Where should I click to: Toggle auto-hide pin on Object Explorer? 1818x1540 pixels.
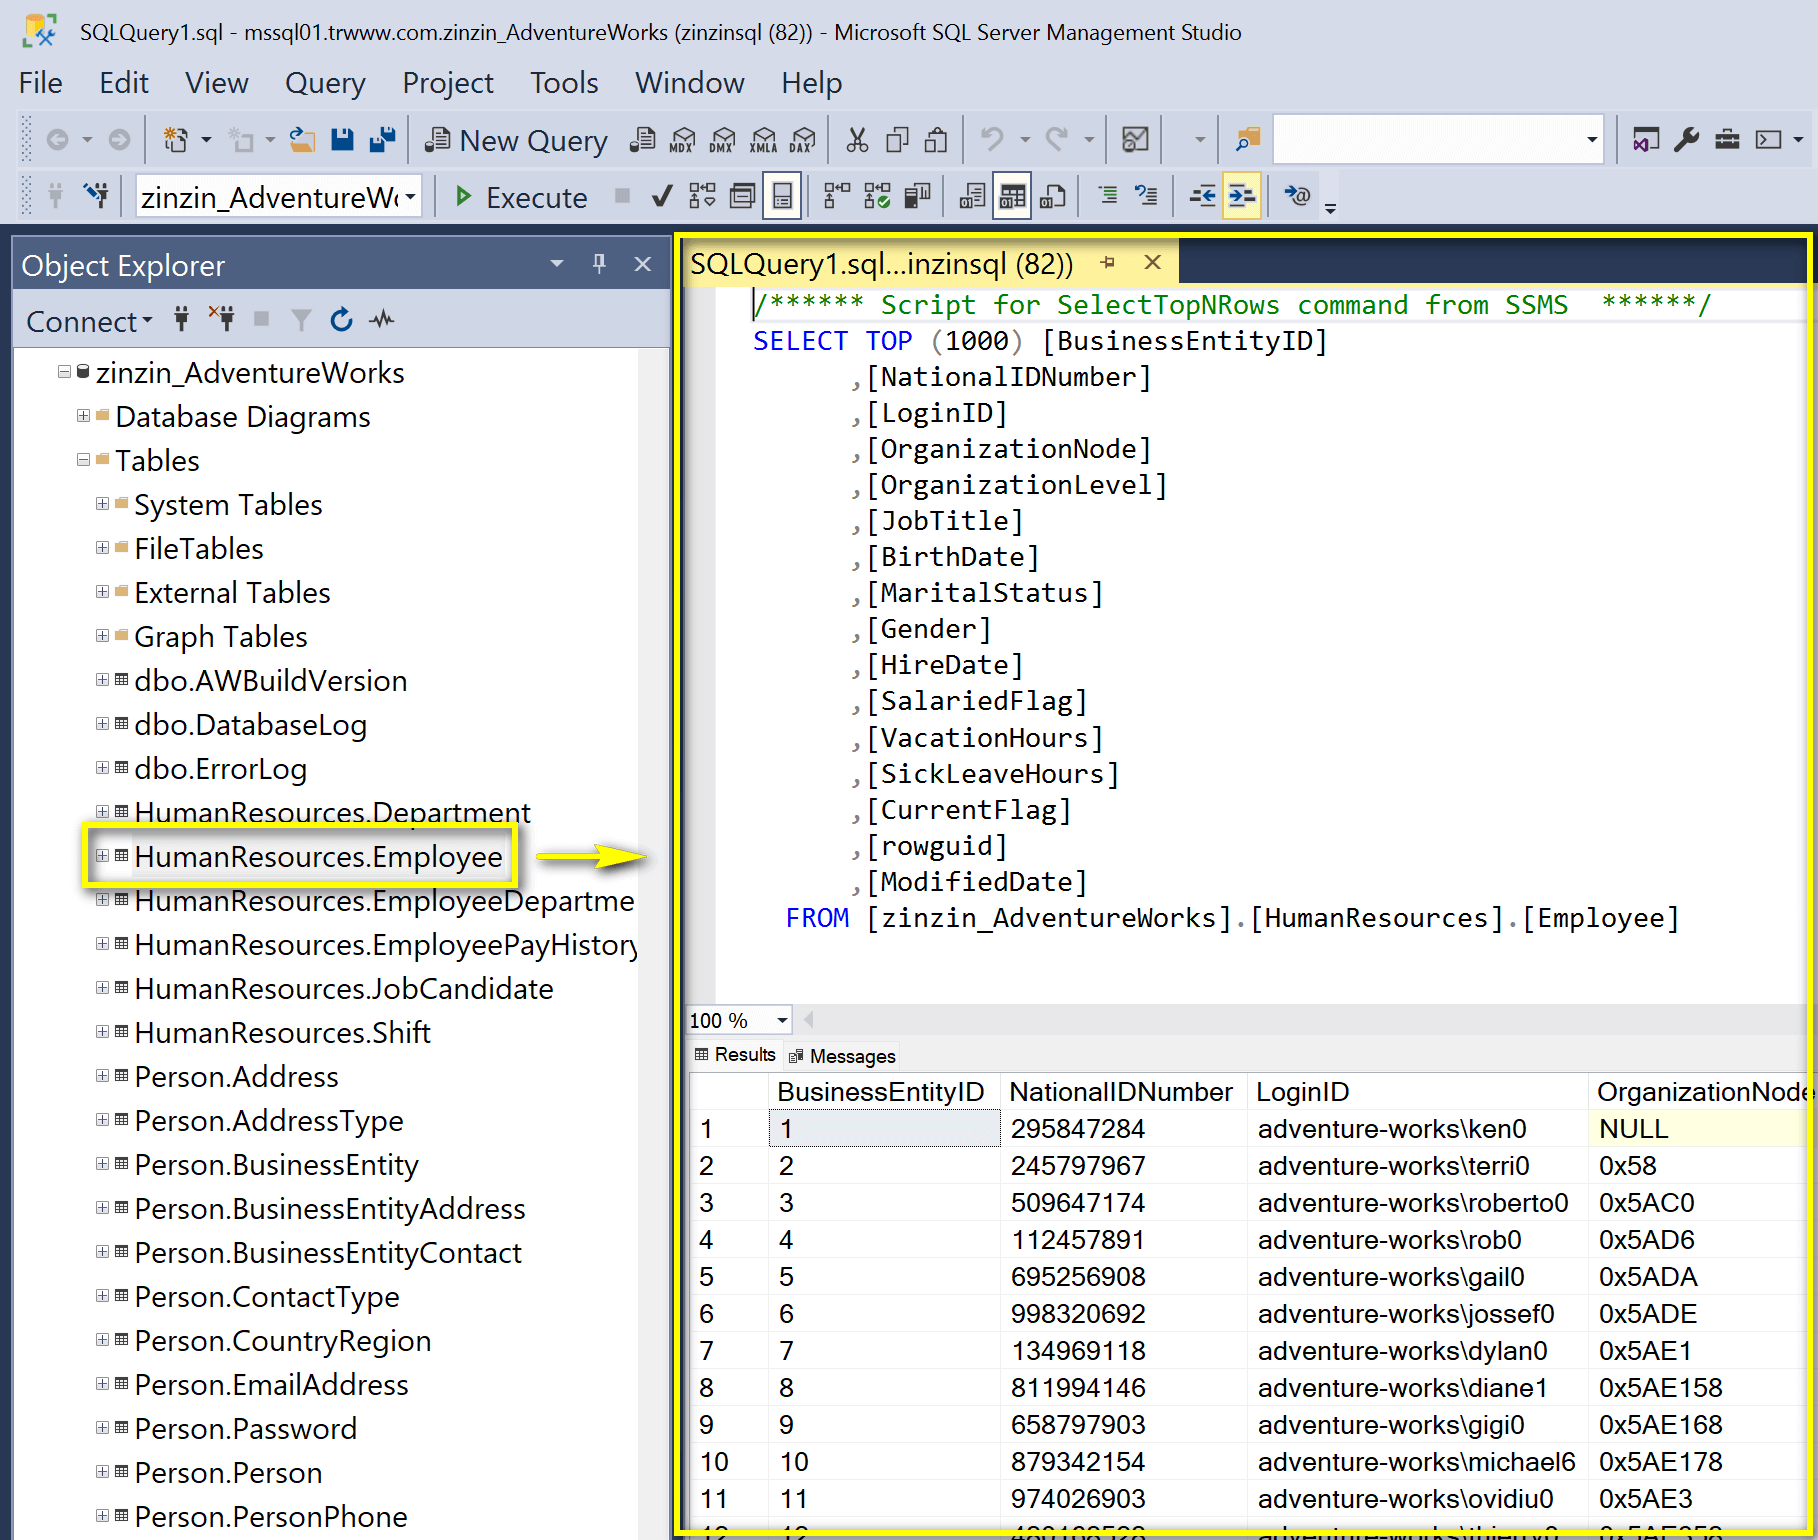[x=599, y=264]
